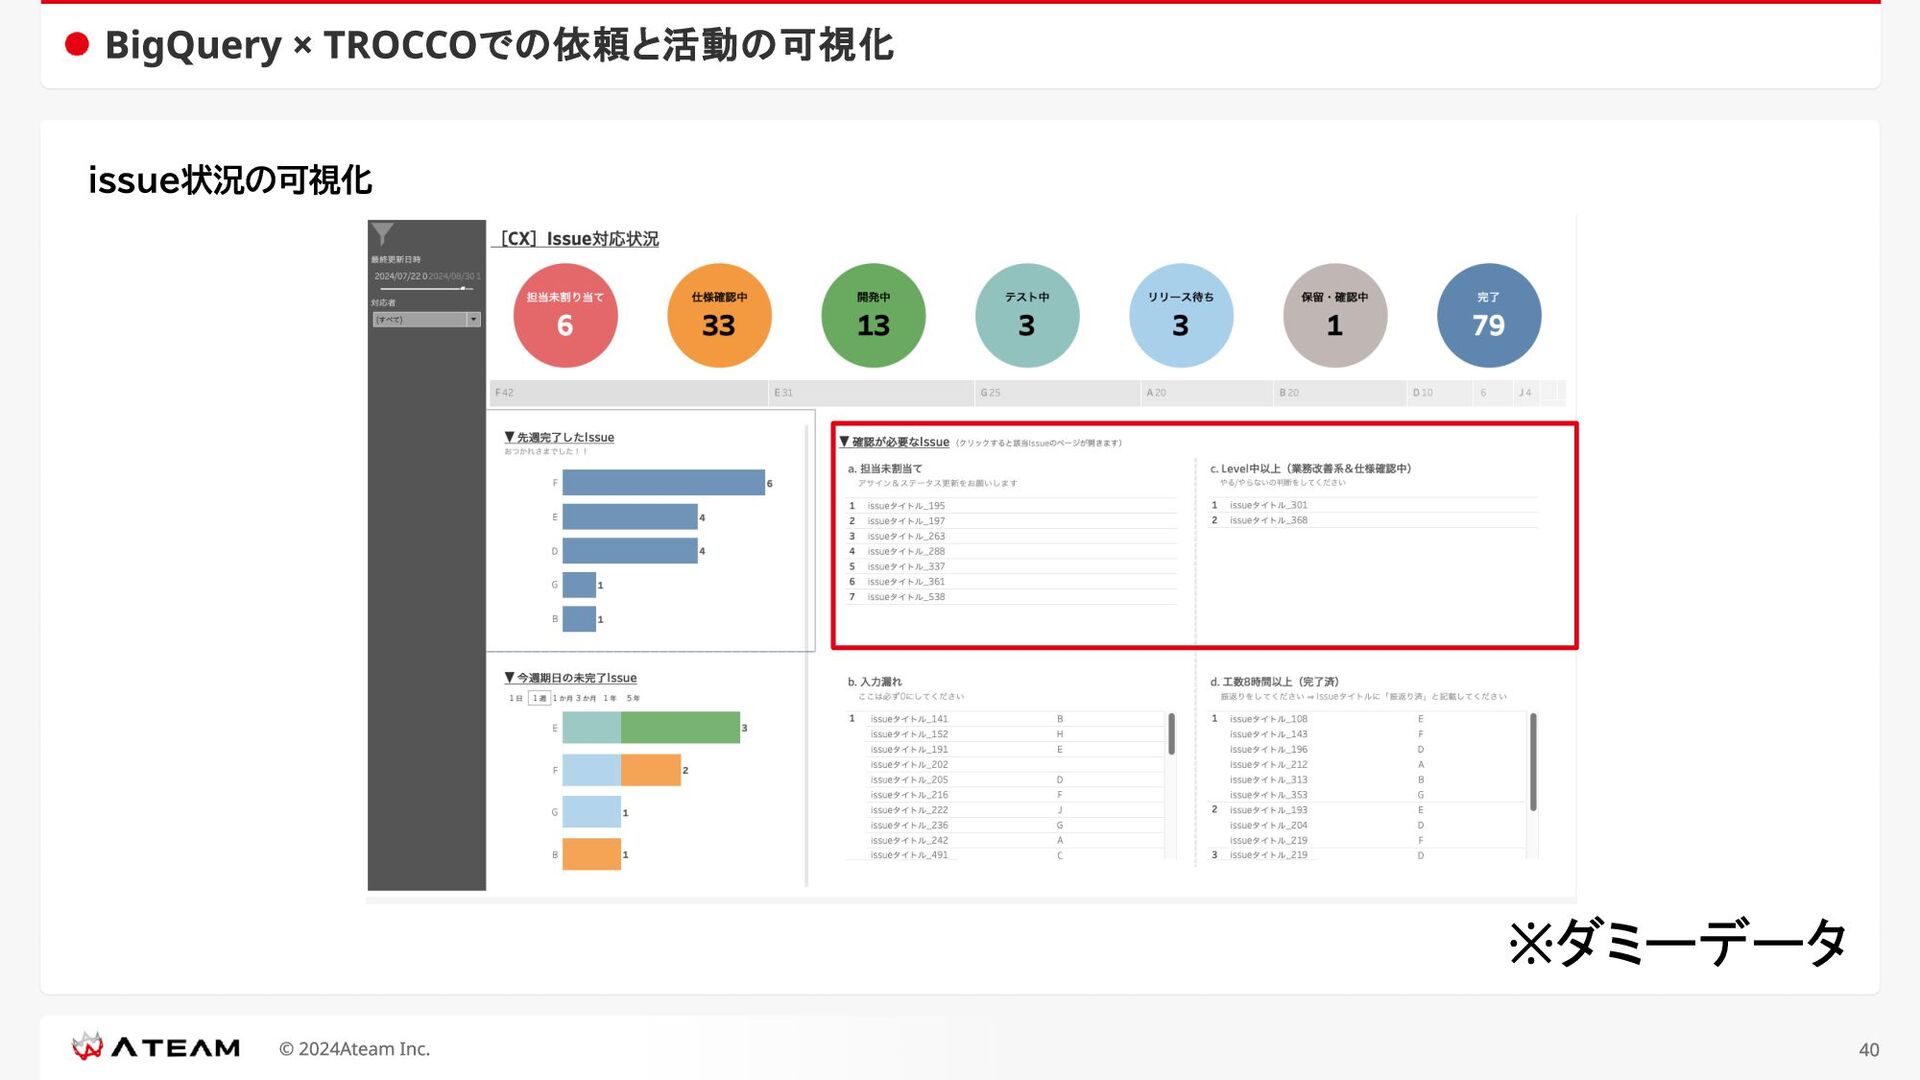The height and width of the screenshot is (1080, 1920).
Task: Select the 5年 period option
Action: [633, 698]
